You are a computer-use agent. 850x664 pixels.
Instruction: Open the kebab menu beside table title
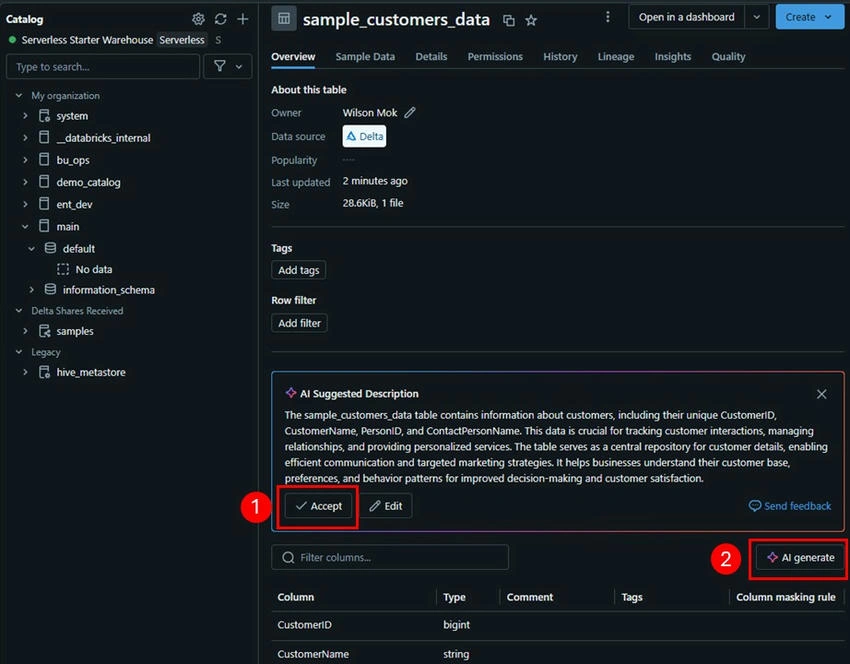click(x=608, y=17)
